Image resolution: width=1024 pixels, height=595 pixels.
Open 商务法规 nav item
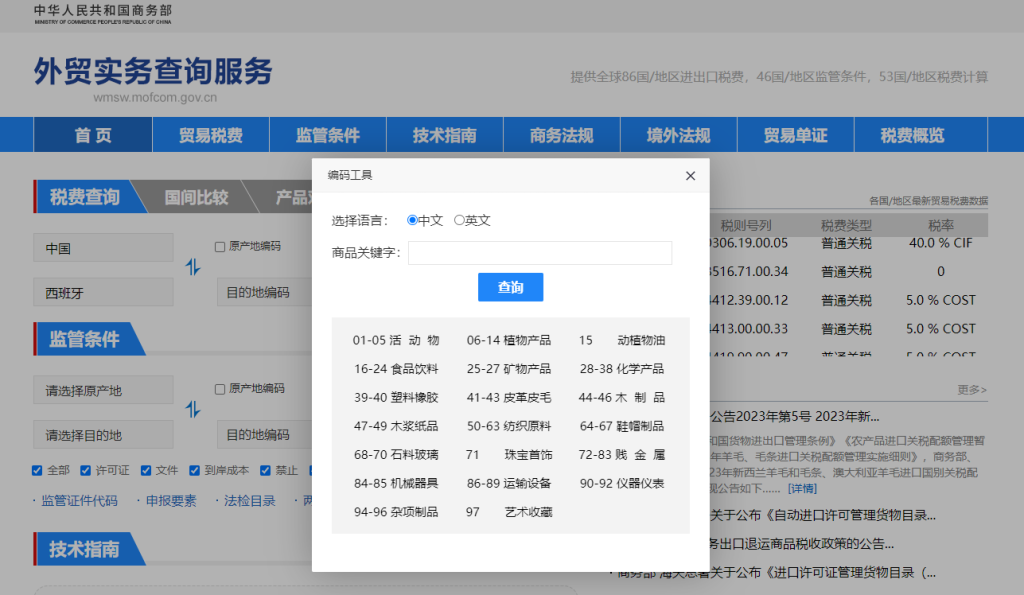click(x=562, y=135)
